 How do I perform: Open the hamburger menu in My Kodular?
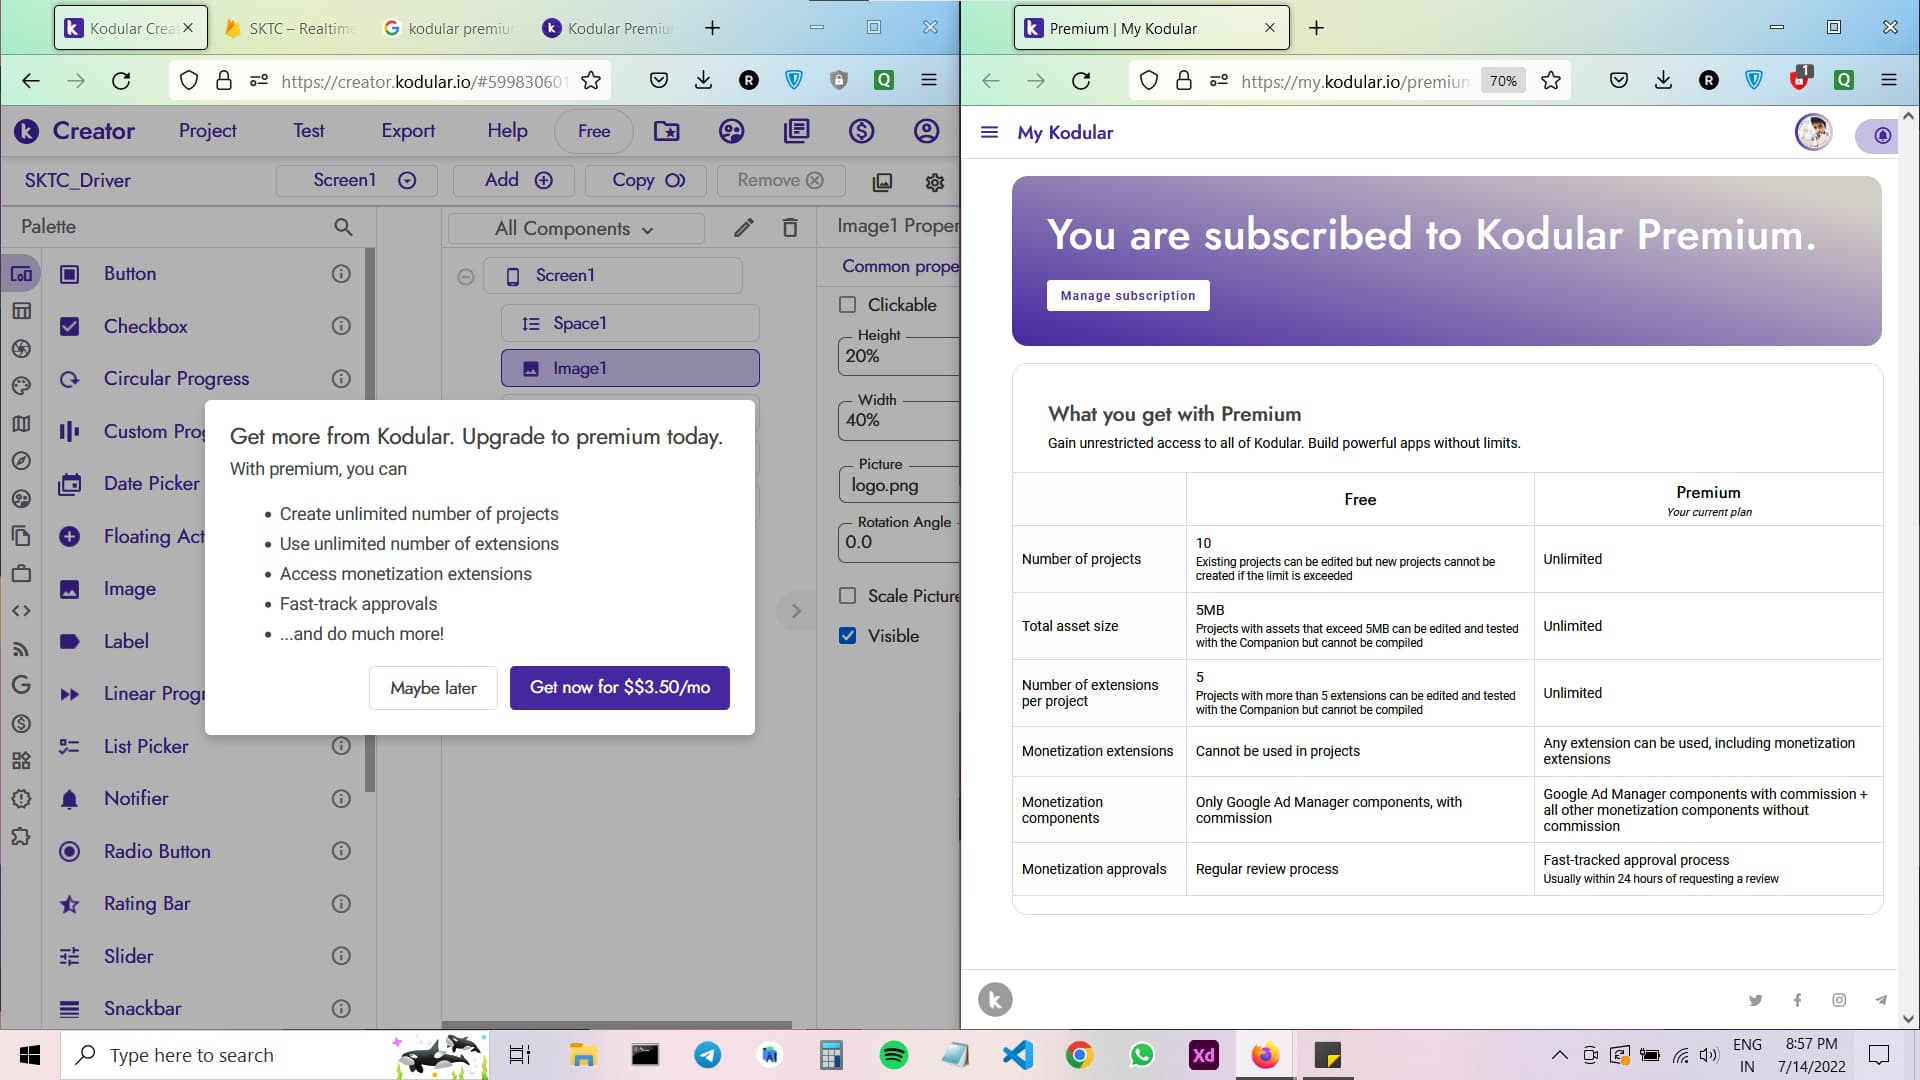coord(989,132)
